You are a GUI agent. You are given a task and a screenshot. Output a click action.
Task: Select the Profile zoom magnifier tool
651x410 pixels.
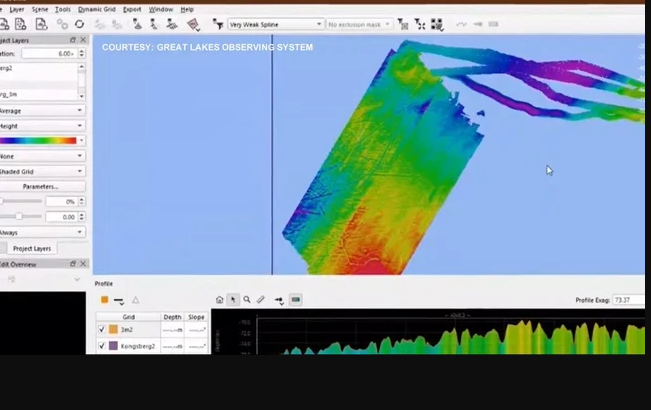pyautogui.click(x=247, y=299)
